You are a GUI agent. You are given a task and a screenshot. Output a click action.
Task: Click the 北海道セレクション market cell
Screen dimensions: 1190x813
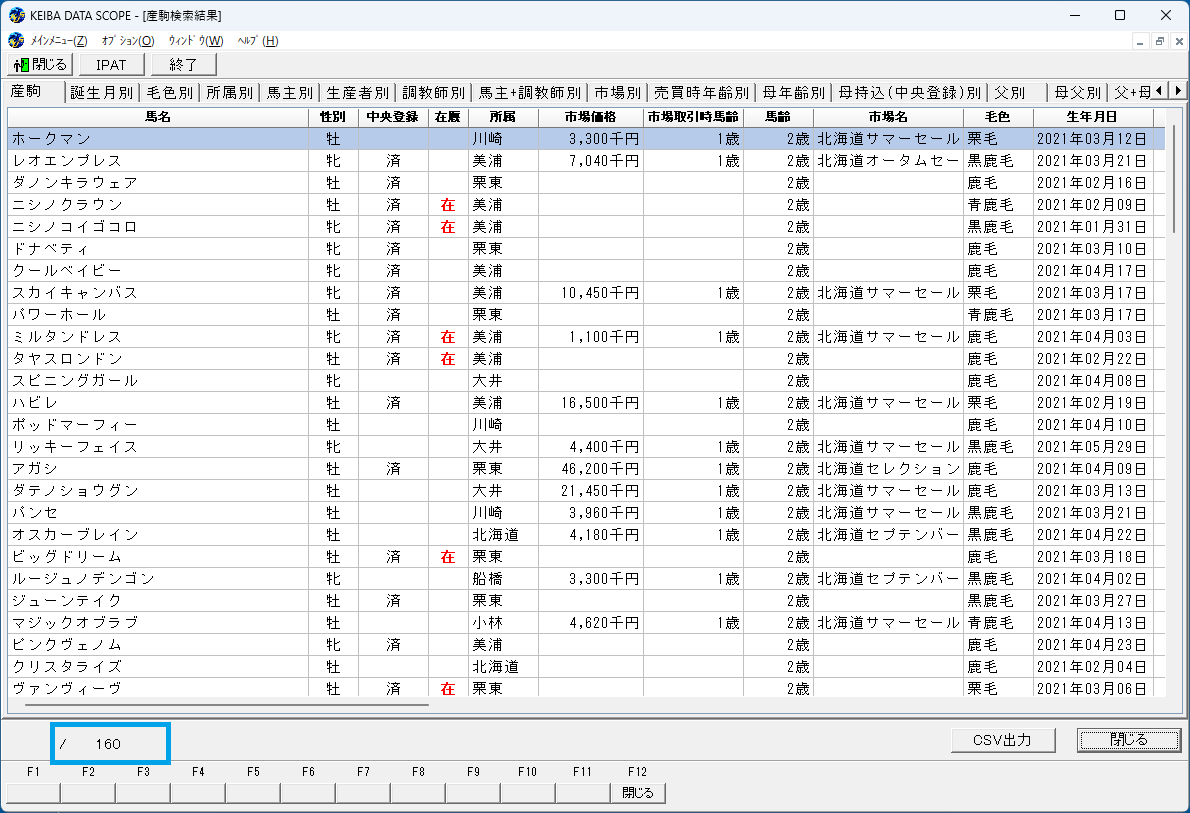pos(888,469)
